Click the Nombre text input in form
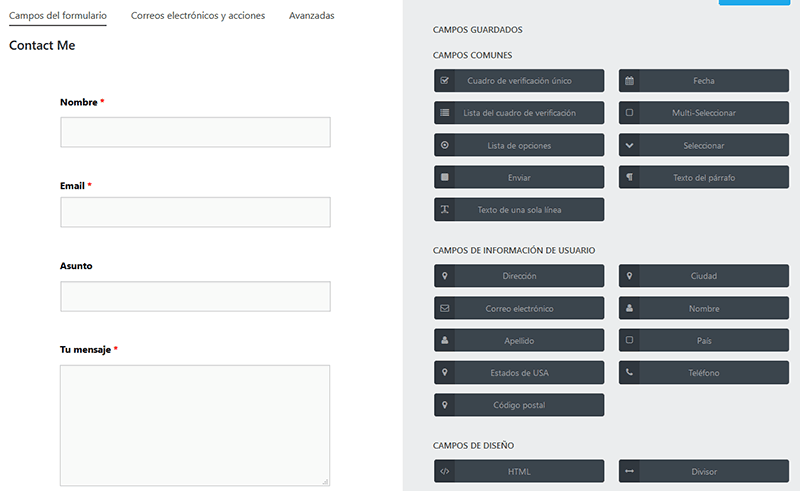The image size is (800, 491). click(x=195, y=132)
